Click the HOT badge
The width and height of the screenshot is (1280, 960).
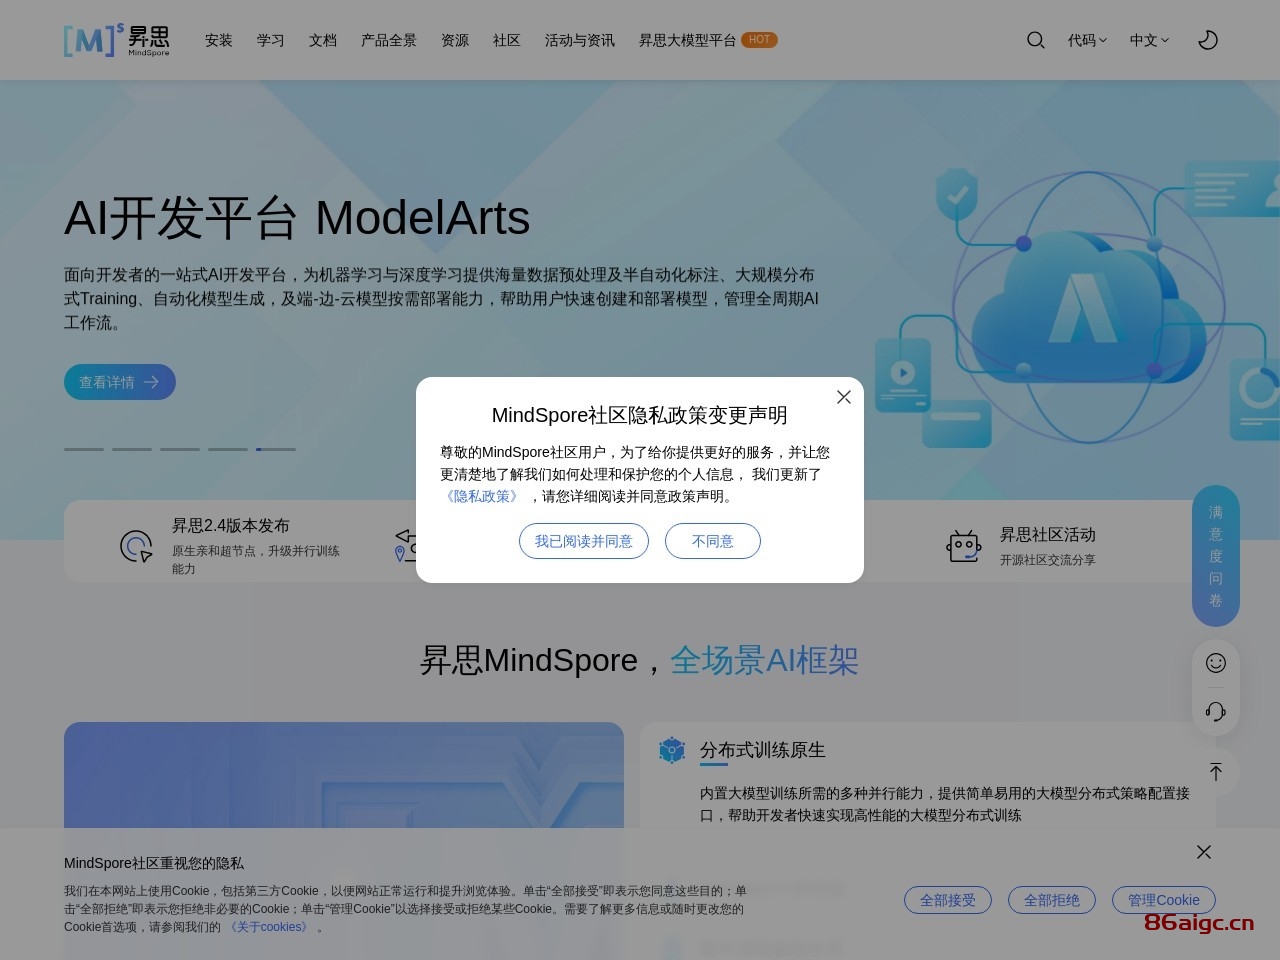pyautogui.click(x=759, y=40)
